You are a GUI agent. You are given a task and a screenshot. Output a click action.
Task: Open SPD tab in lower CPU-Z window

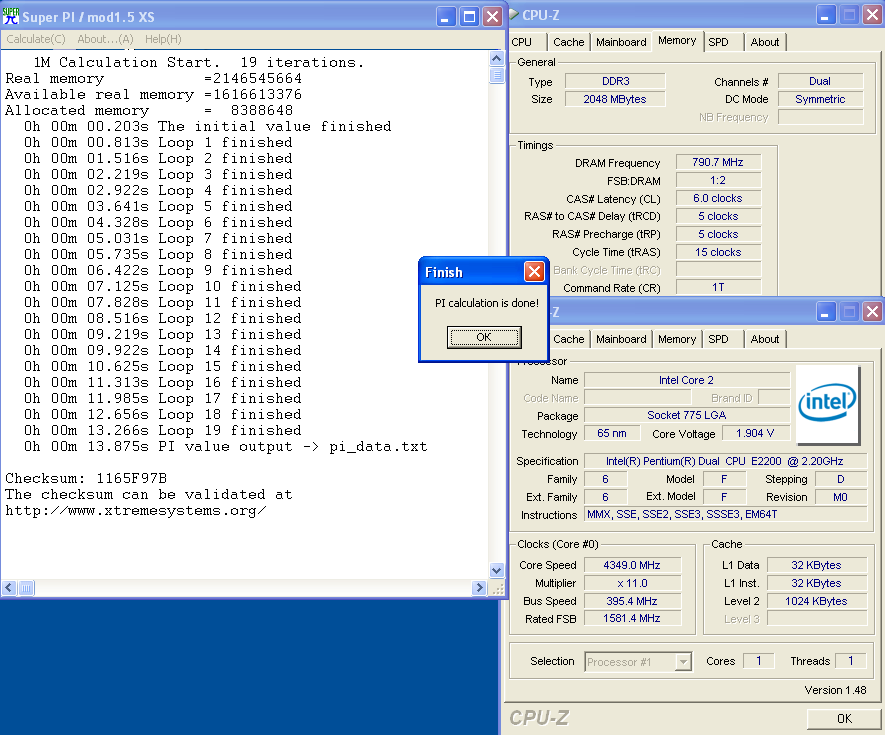(719, 339)
